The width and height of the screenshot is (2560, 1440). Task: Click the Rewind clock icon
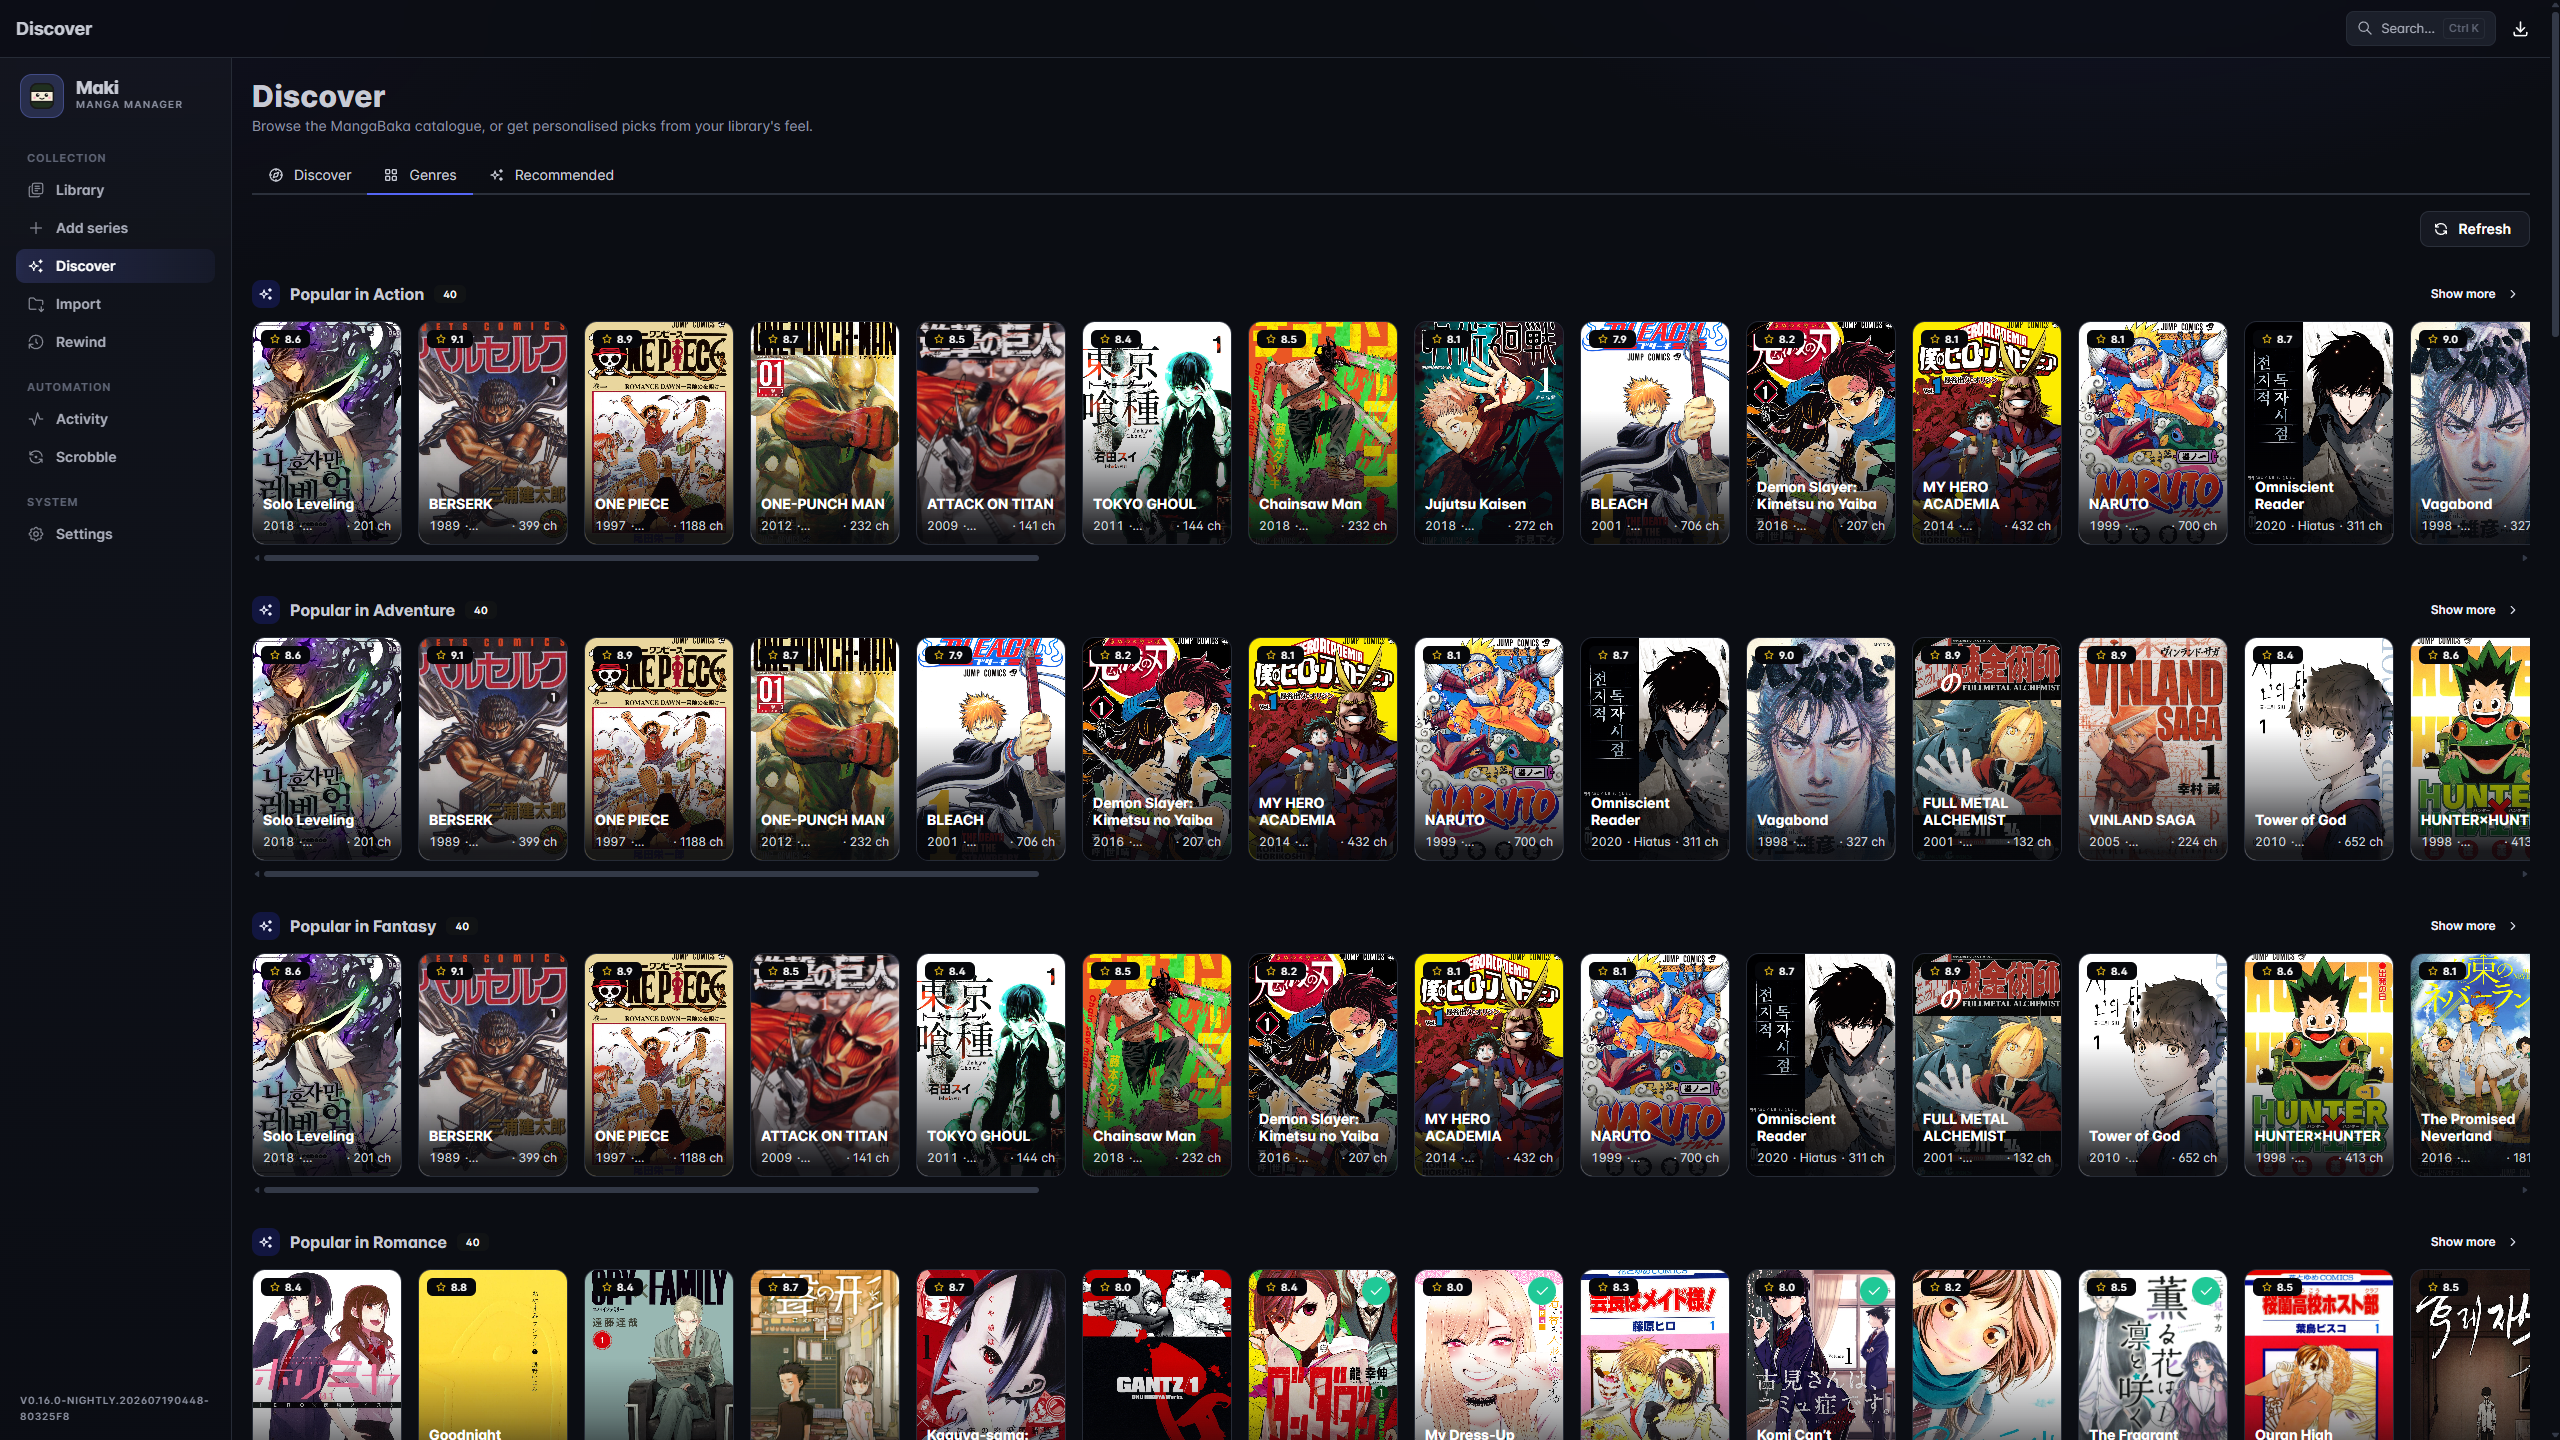tap(36, 342)
